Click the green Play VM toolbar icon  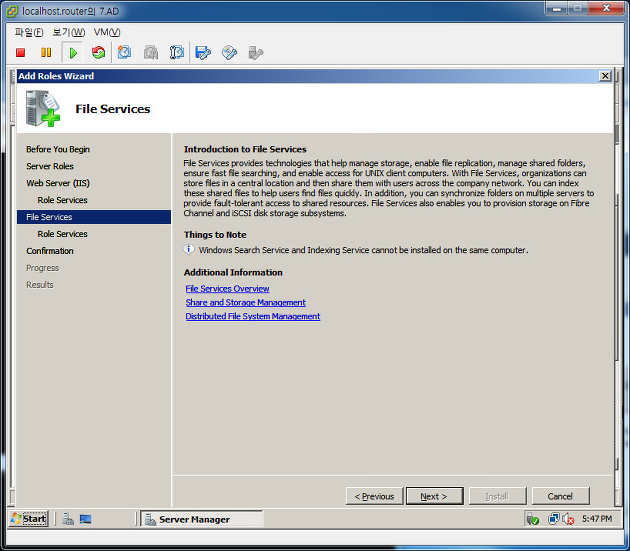pyautogui.click(x=73, y=53)
